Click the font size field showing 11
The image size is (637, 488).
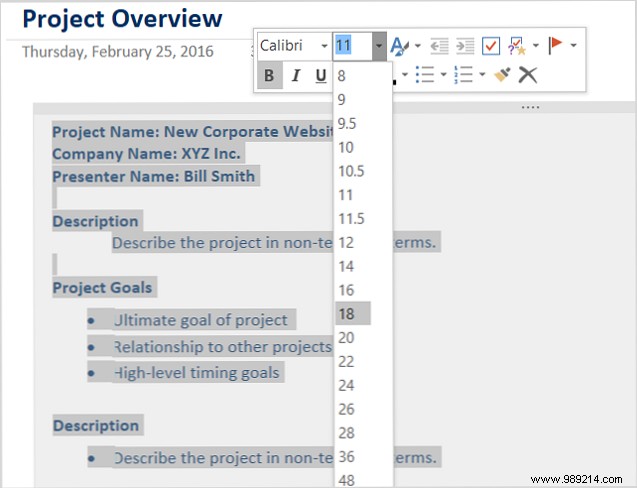(353, 46)
